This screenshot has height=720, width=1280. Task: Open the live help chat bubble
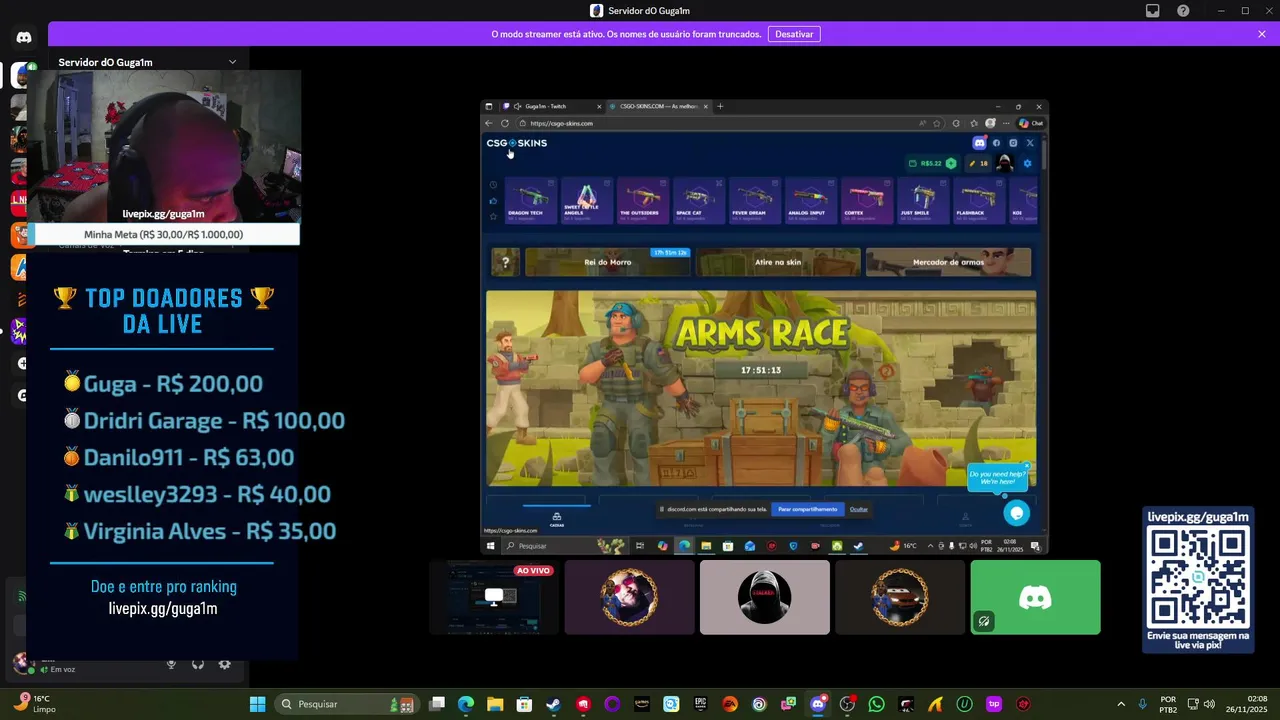1016,513
